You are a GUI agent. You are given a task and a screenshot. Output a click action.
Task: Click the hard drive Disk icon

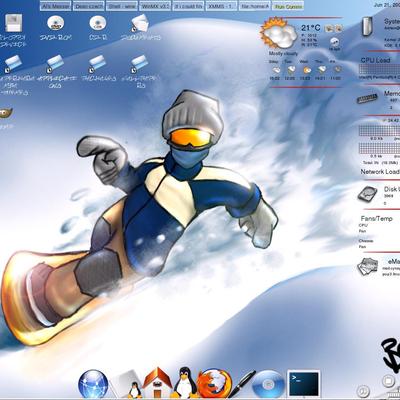coord(368,194)
